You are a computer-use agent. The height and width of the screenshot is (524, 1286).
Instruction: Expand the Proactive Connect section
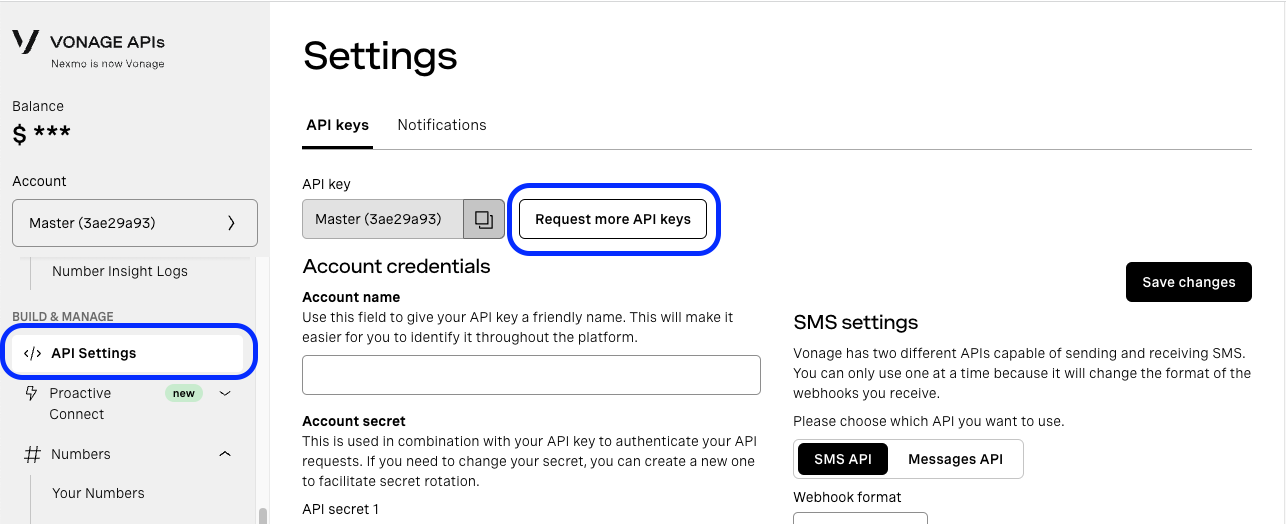coord(225,393)
